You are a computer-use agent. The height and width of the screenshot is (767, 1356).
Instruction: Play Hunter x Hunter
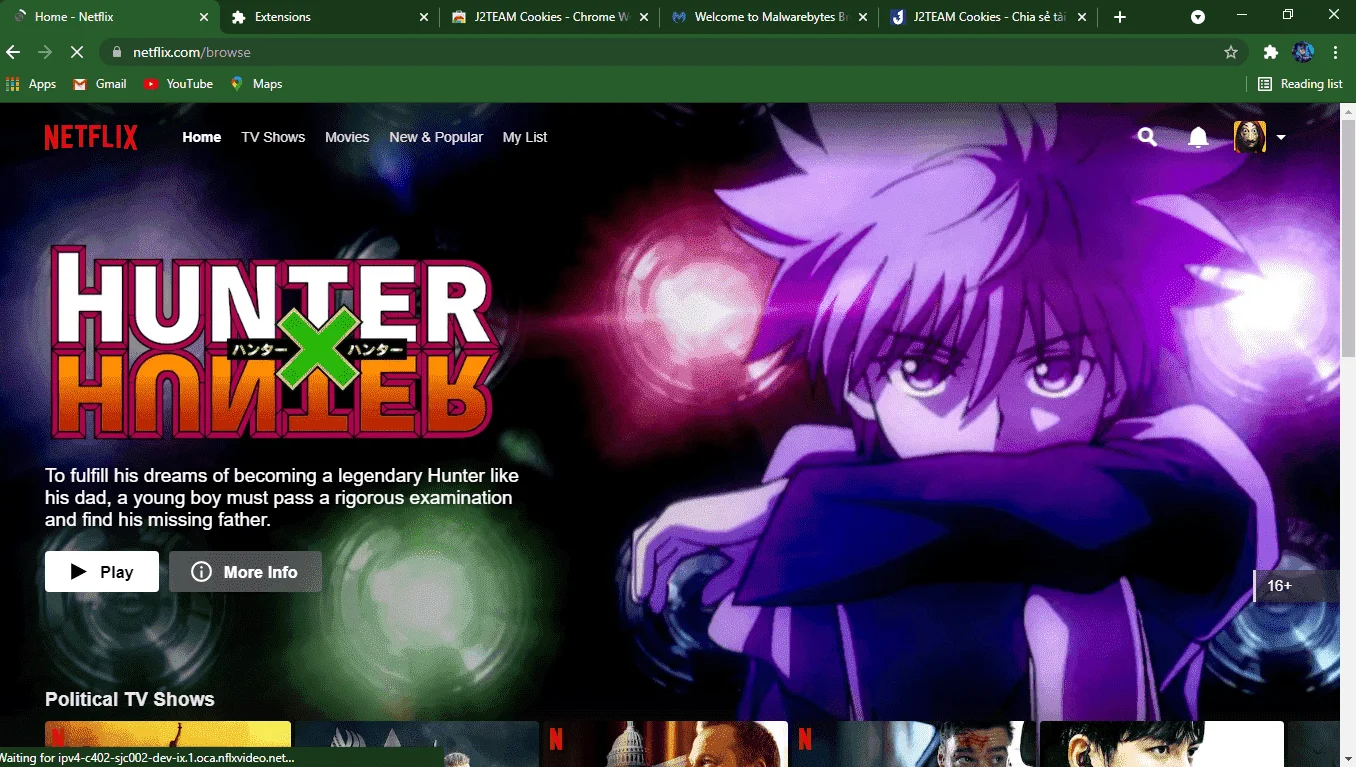(102, 571)
